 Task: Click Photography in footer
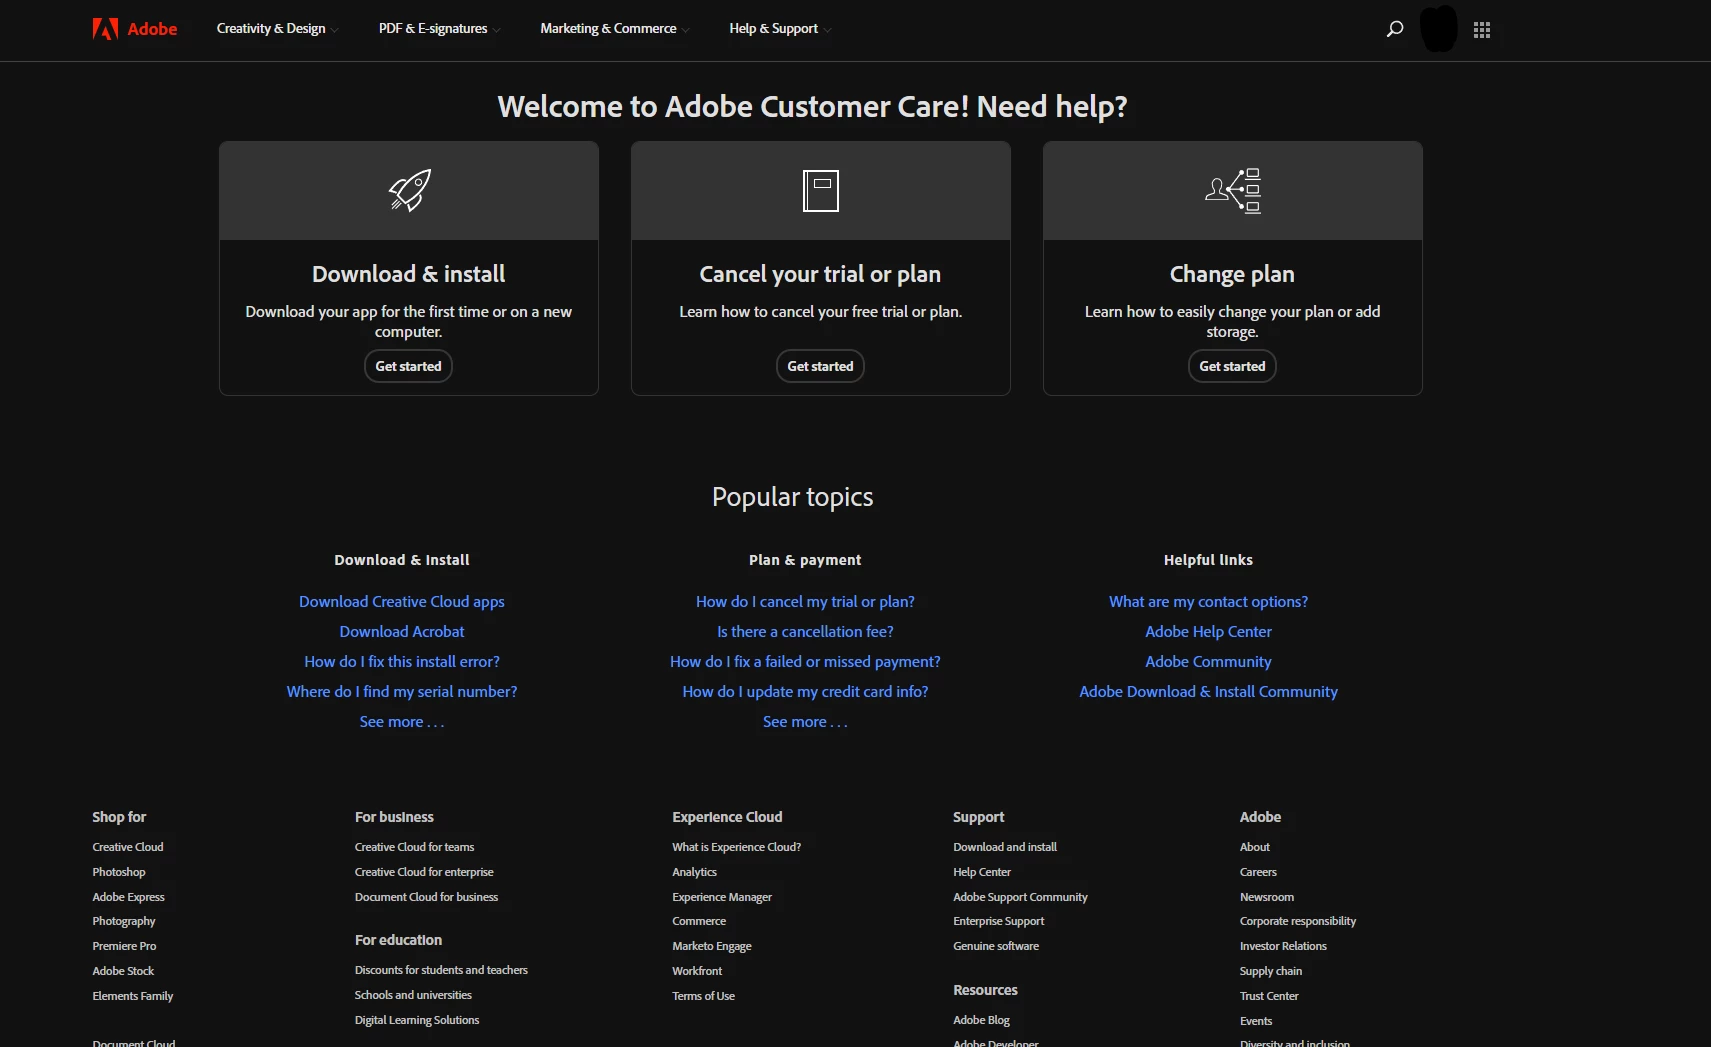(x=124, y=921)
